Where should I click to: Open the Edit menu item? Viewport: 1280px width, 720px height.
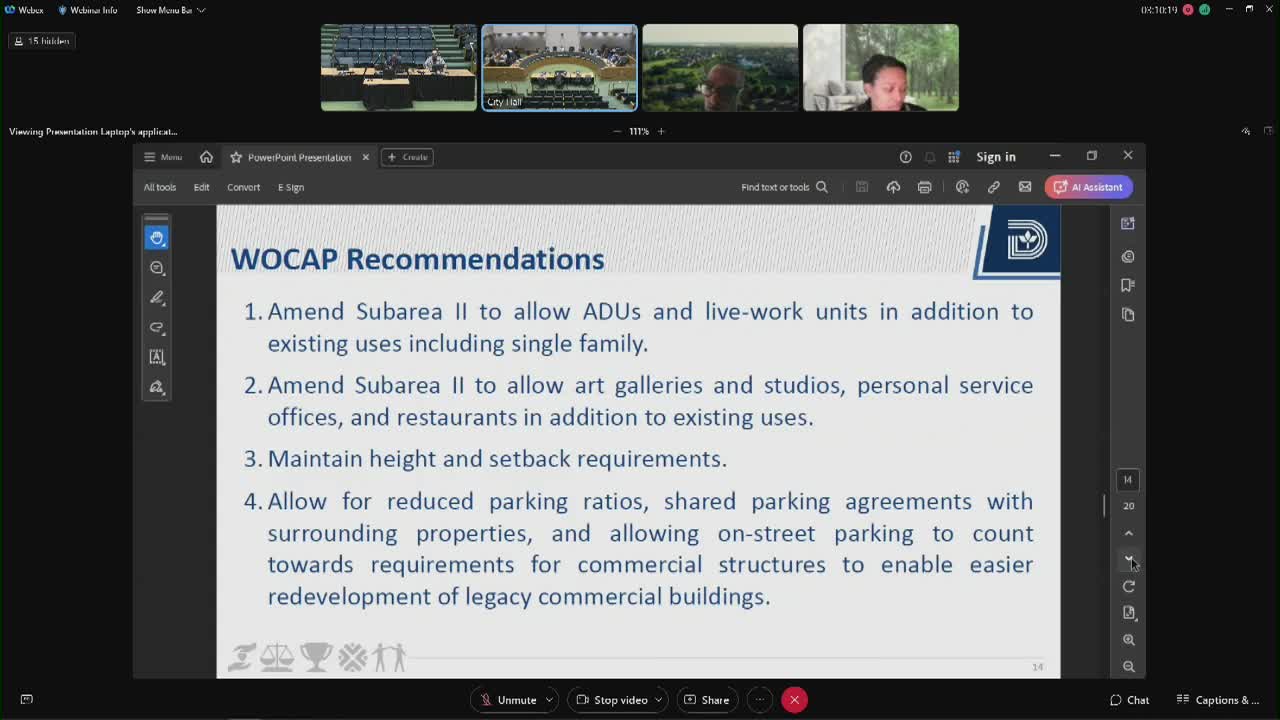point(201,187)
